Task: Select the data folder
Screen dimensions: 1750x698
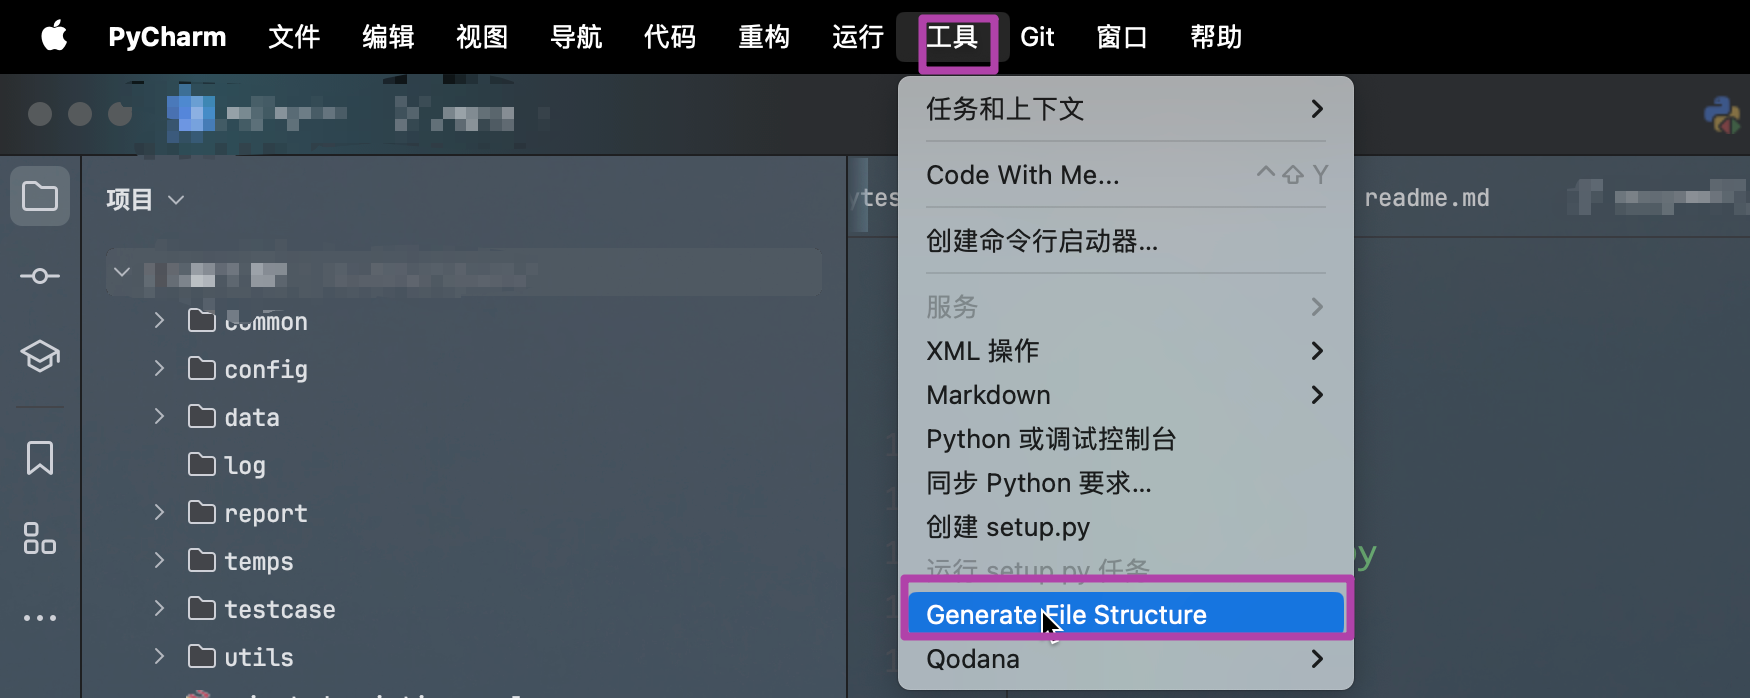Action: coord(234,417)
